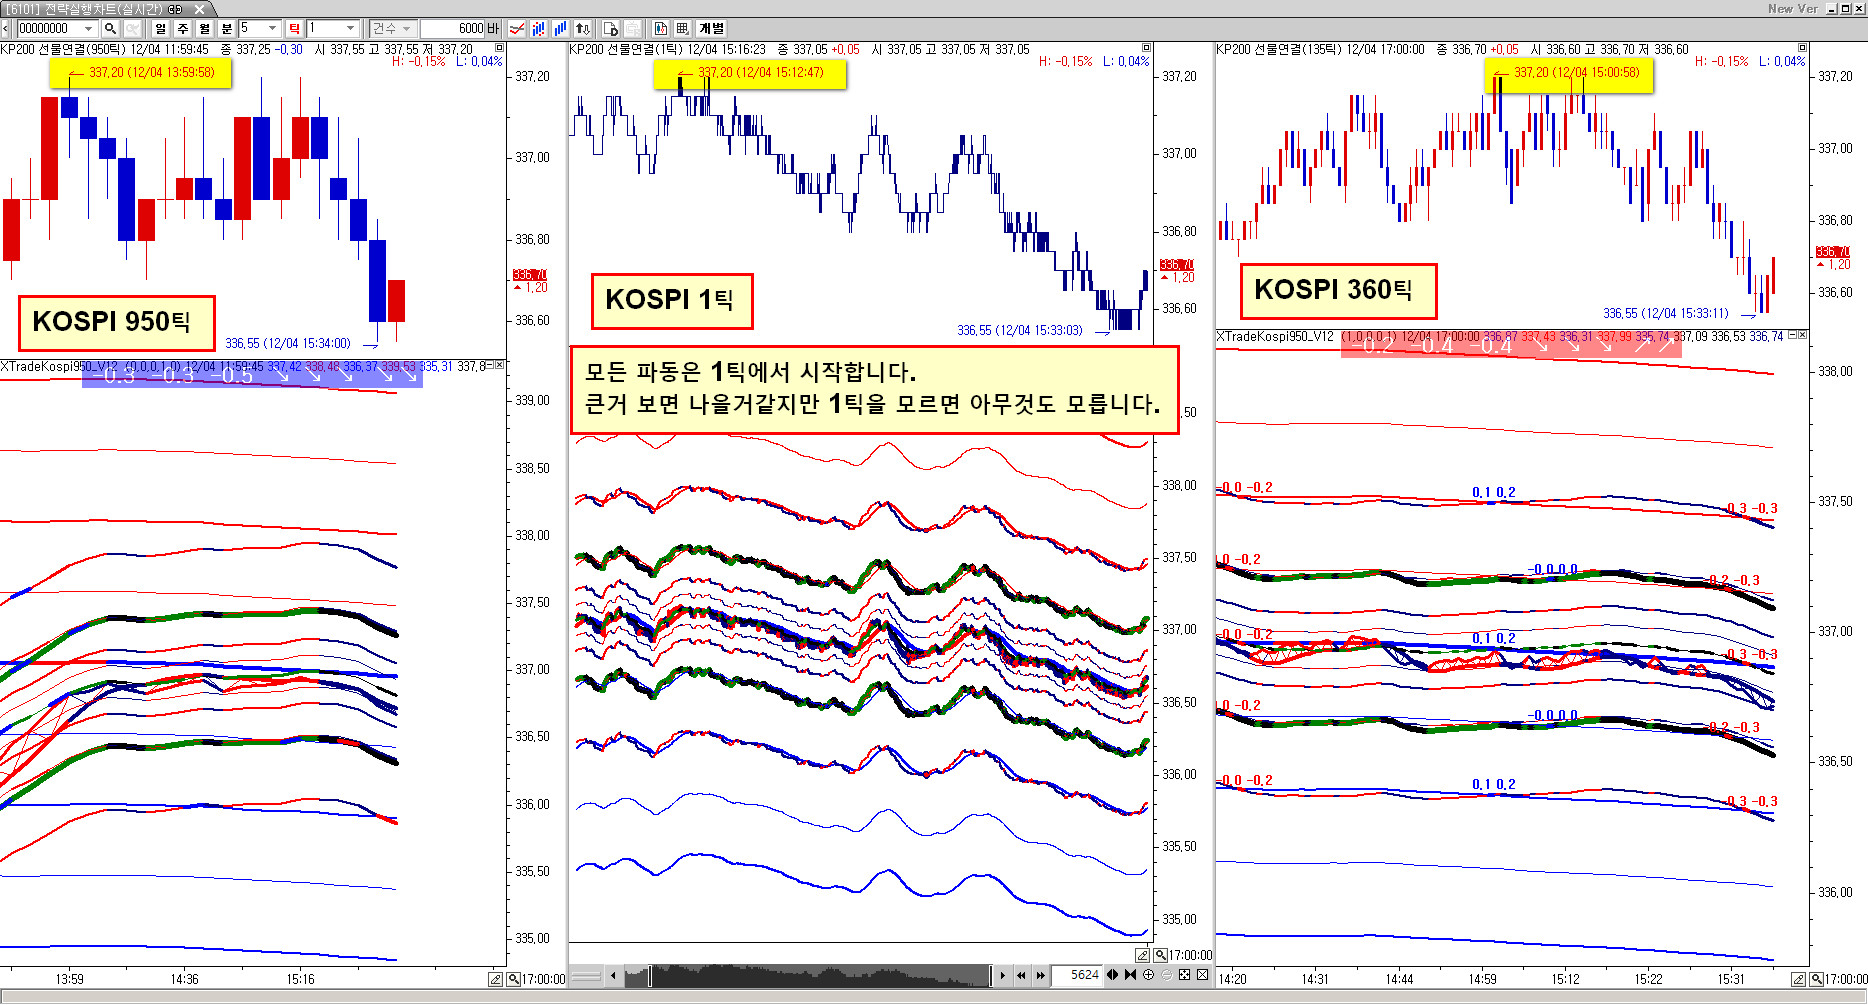This screenshot has height=1005, width=1868.
Task: Click the candlestick chart settings icon
Action: [661, 29]
